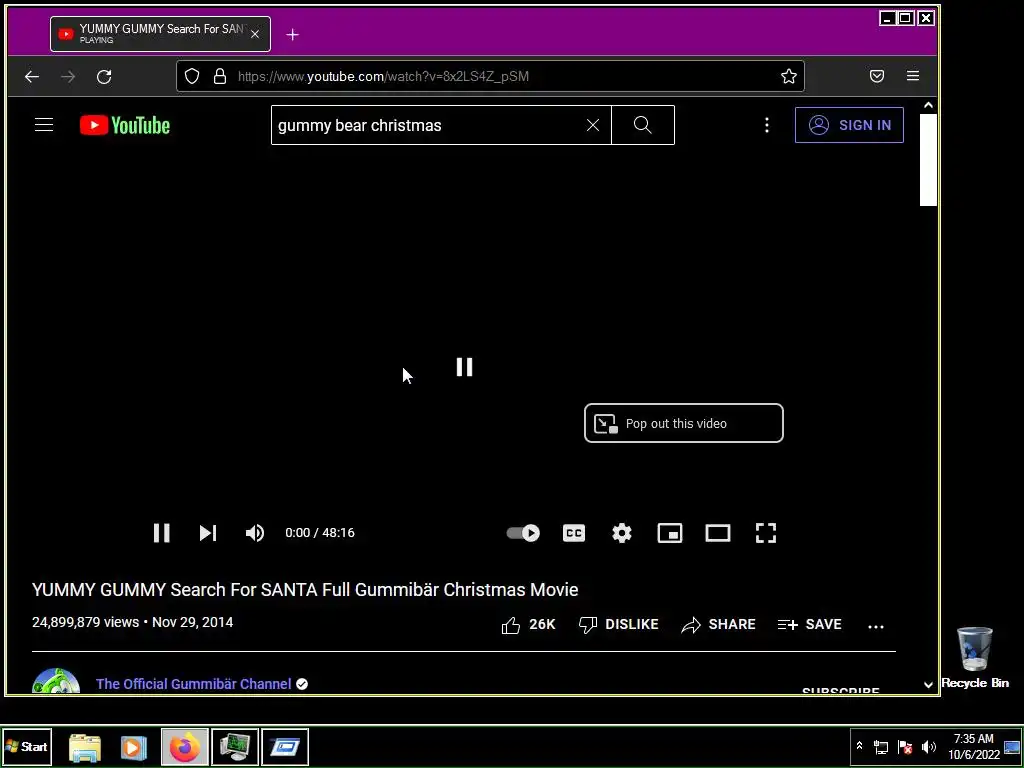The height and width of the screenshot is (768, 1024).
Task: Open the Action Center flag icon
Action: point(905,746)
